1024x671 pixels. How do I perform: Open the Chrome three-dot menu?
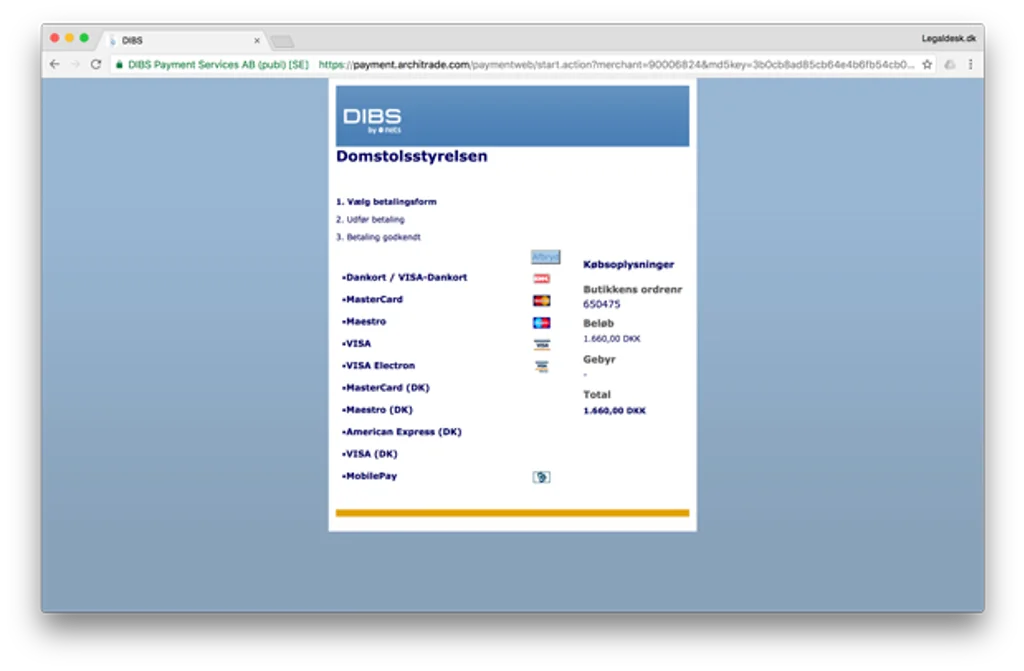[970, 65]
